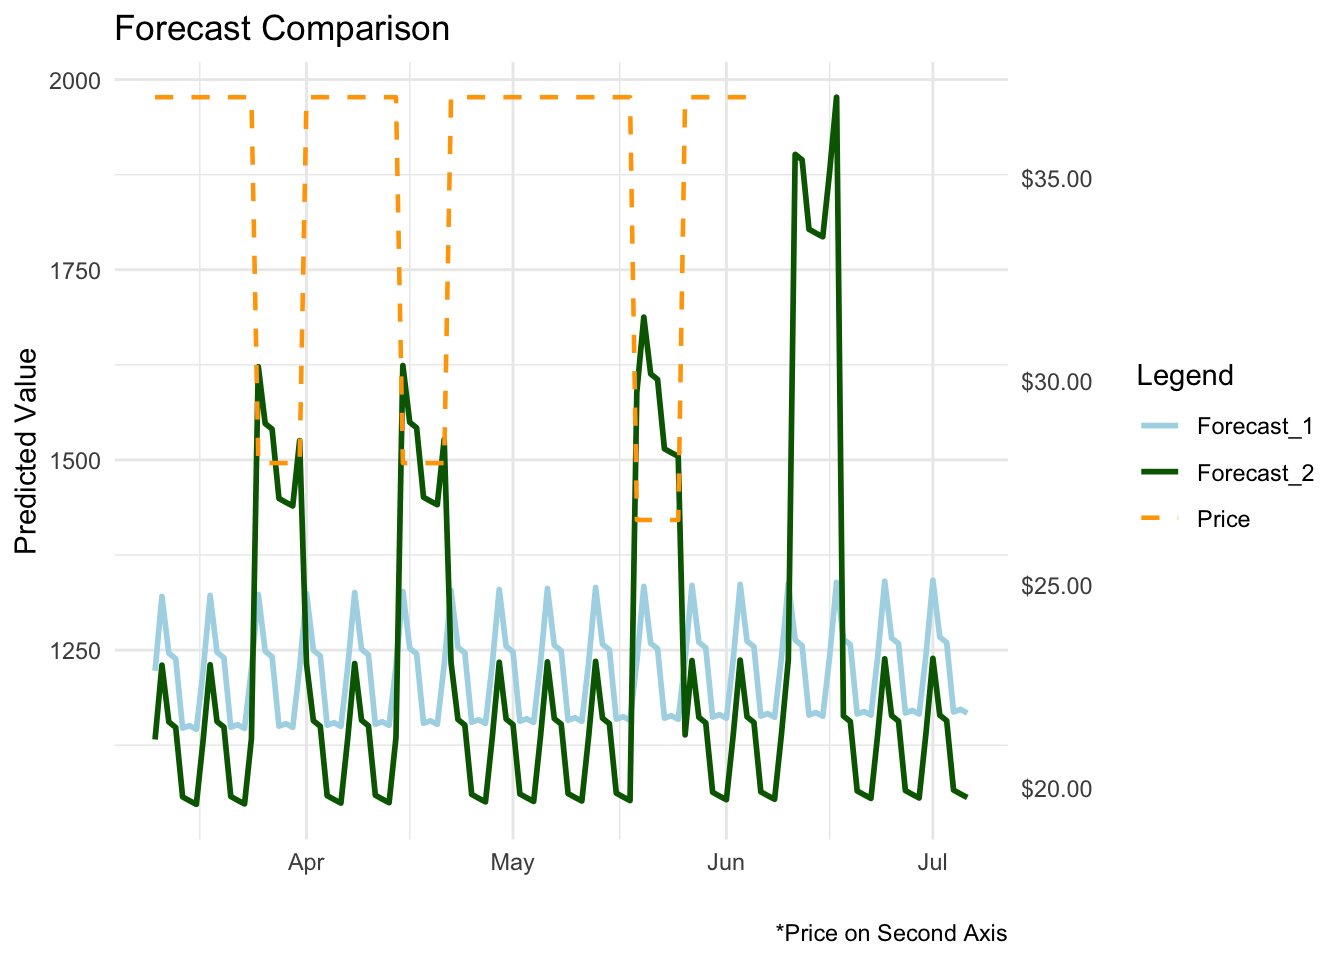
Task: Click the Forecast_1 light blue legend swatch
Action: (1160, 426)
